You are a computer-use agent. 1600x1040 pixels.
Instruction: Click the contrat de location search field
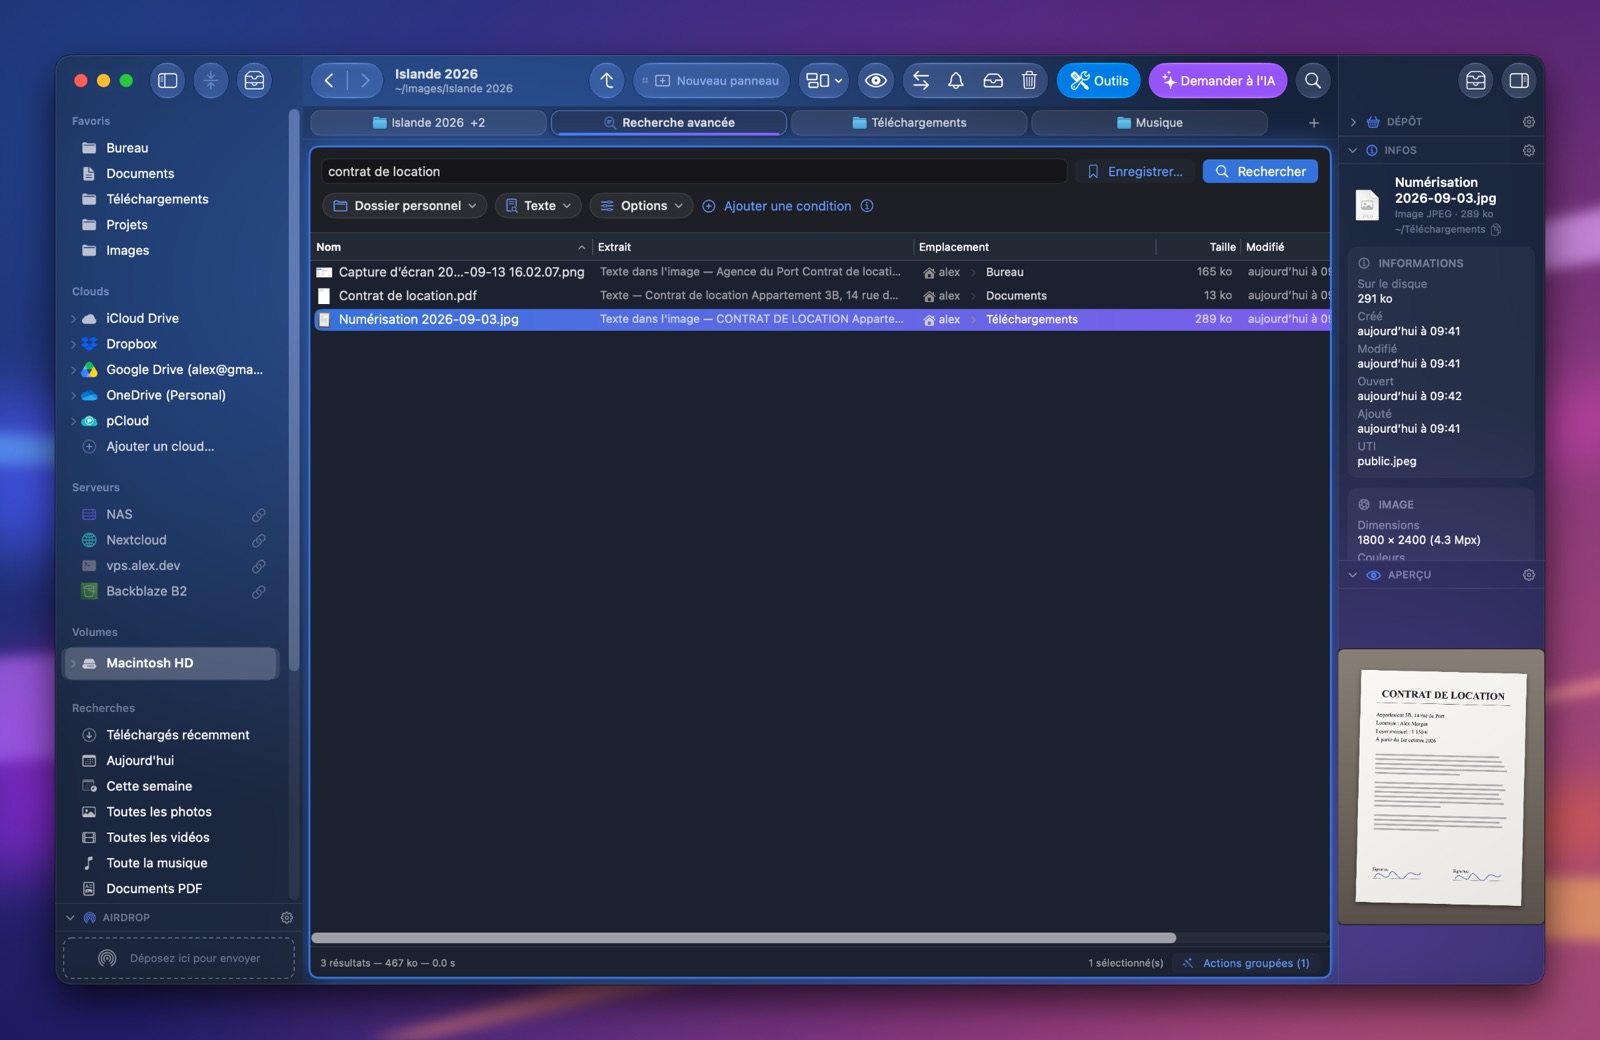694,172
